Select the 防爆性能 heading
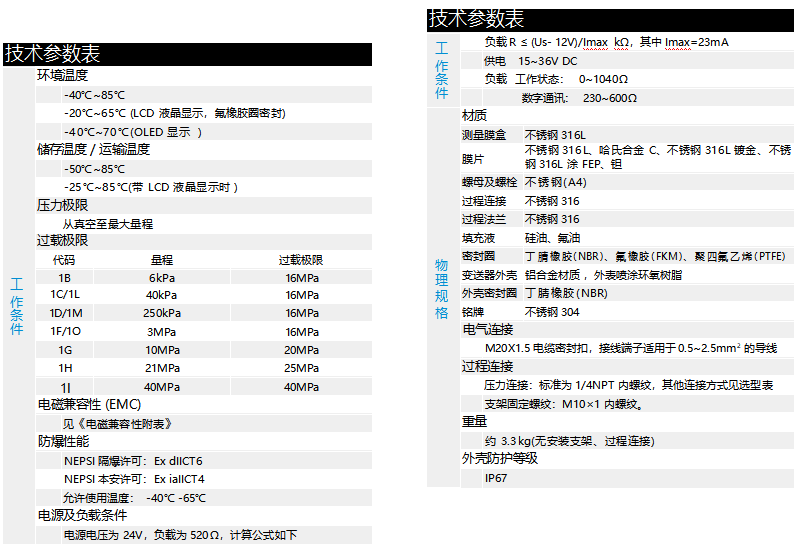The height and width of the screenshot is (555, 799). coord(62,441)
